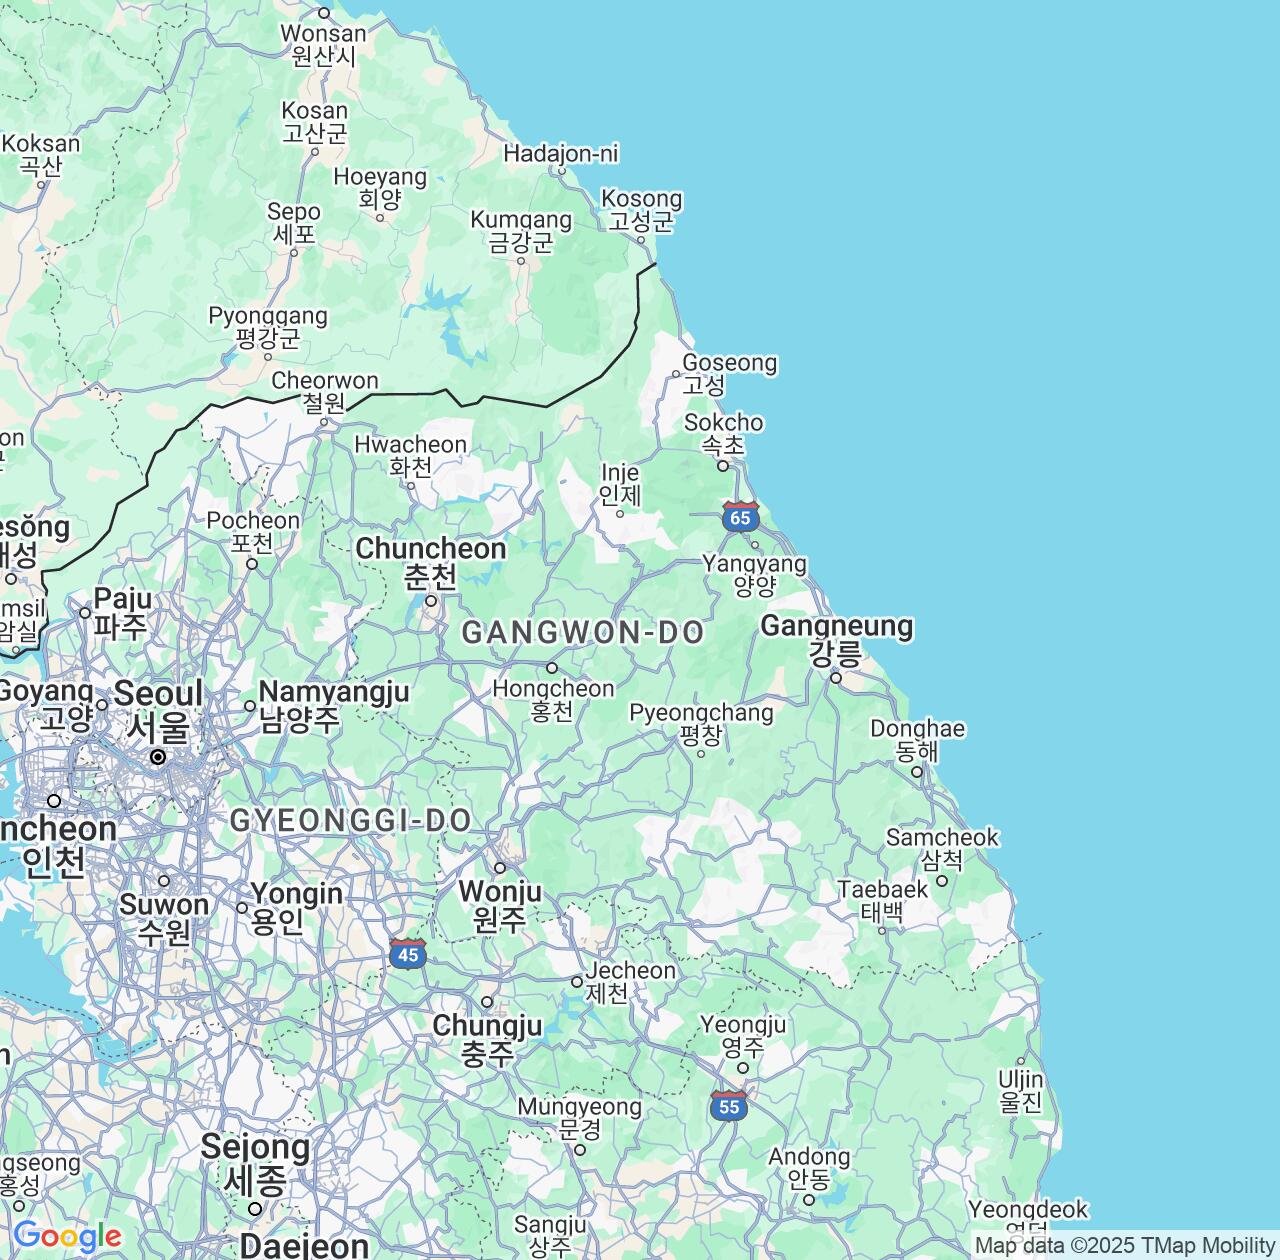The image size is (1280, 1260).
Task: Click the Route 65 highway shield
Action: [740, 518]
